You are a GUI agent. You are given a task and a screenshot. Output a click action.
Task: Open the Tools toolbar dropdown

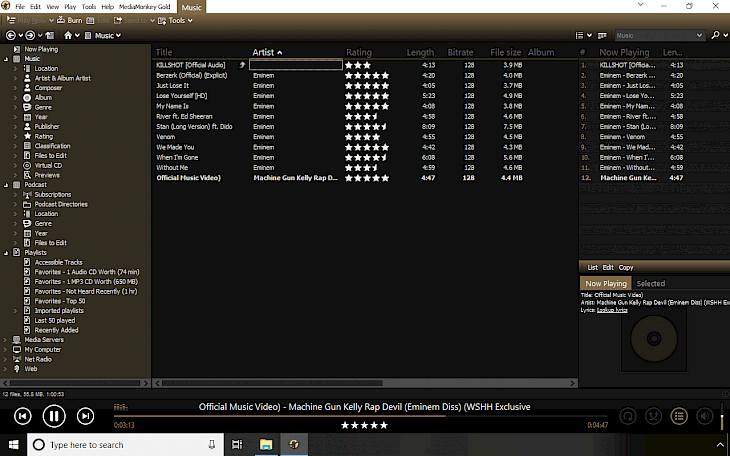pos(175,20)
